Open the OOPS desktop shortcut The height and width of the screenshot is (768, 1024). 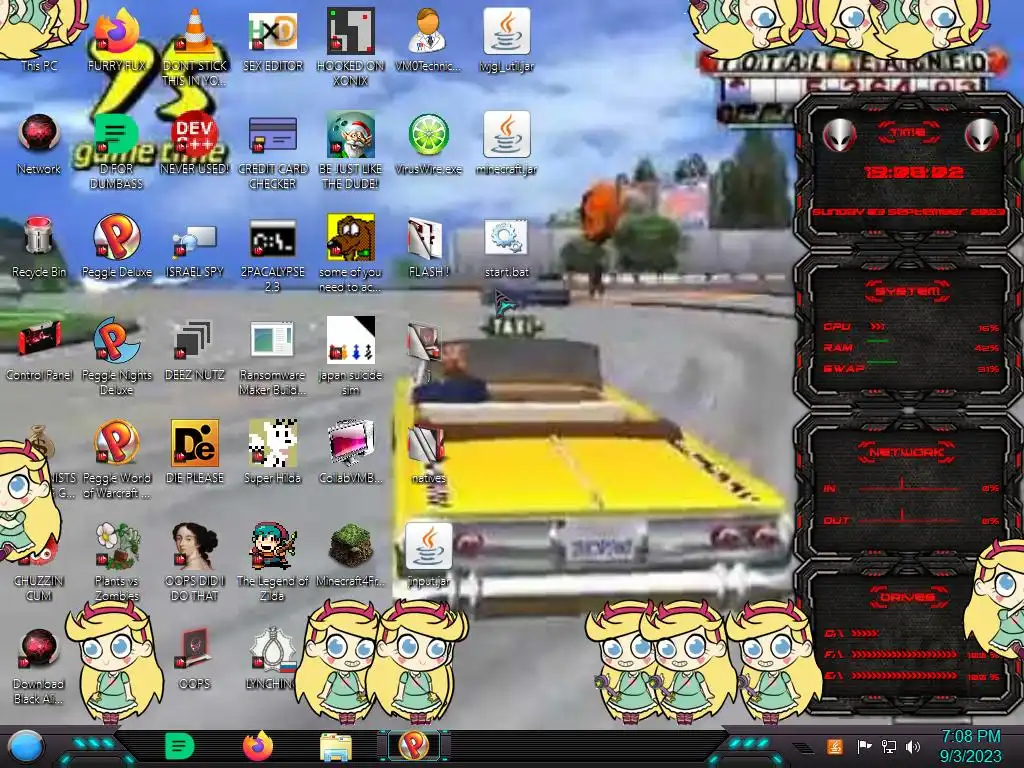pos(194,658)
